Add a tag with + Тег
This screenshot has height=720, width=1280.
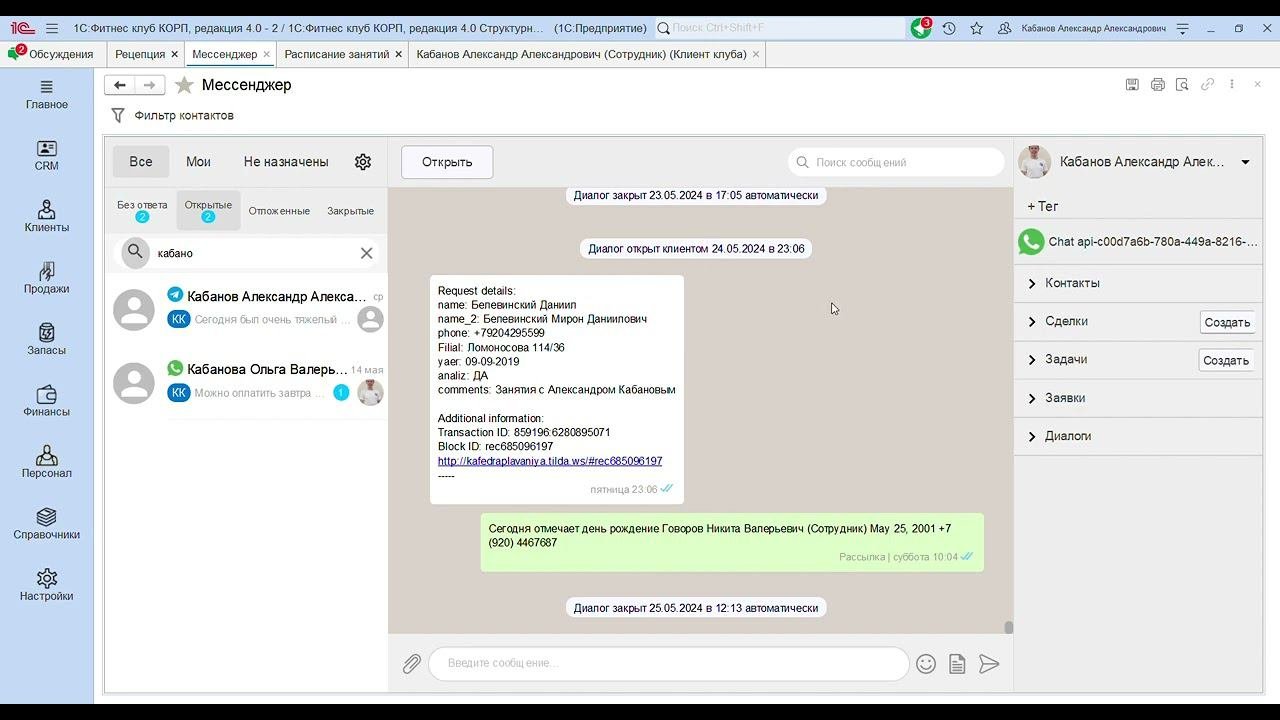[x=1043, y=206]
